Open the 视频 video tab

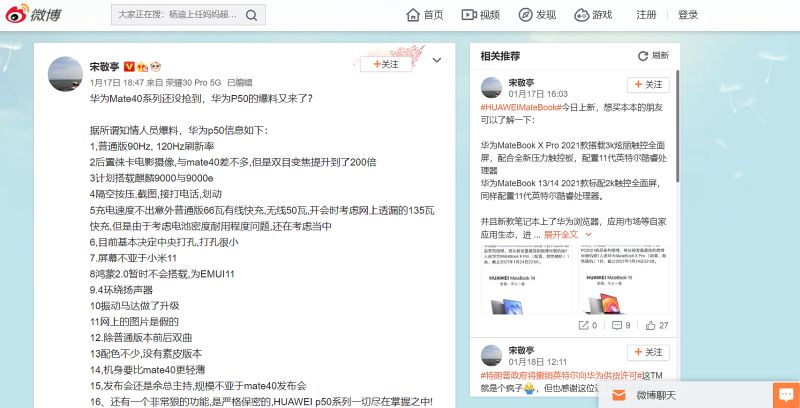point(481,15)
